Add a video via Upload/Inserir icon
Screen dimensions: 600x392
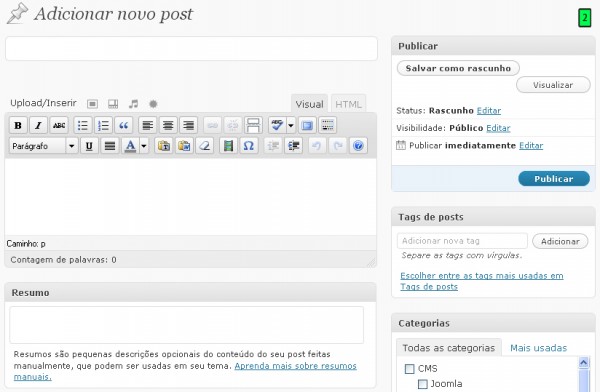click(113, 104)
